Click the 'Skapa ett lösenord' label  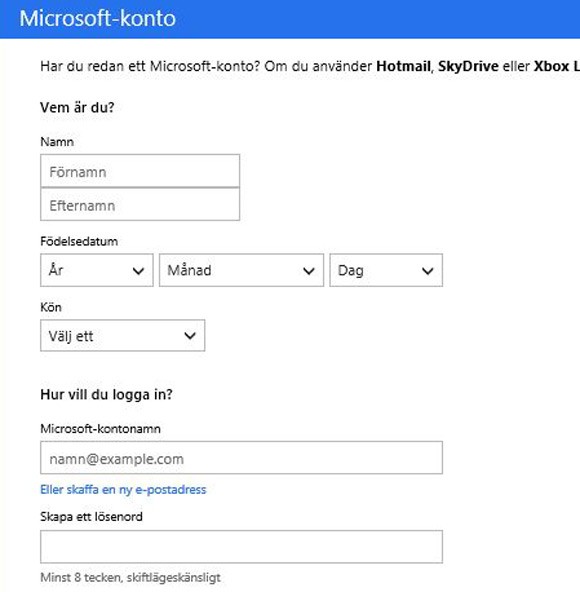91,516
